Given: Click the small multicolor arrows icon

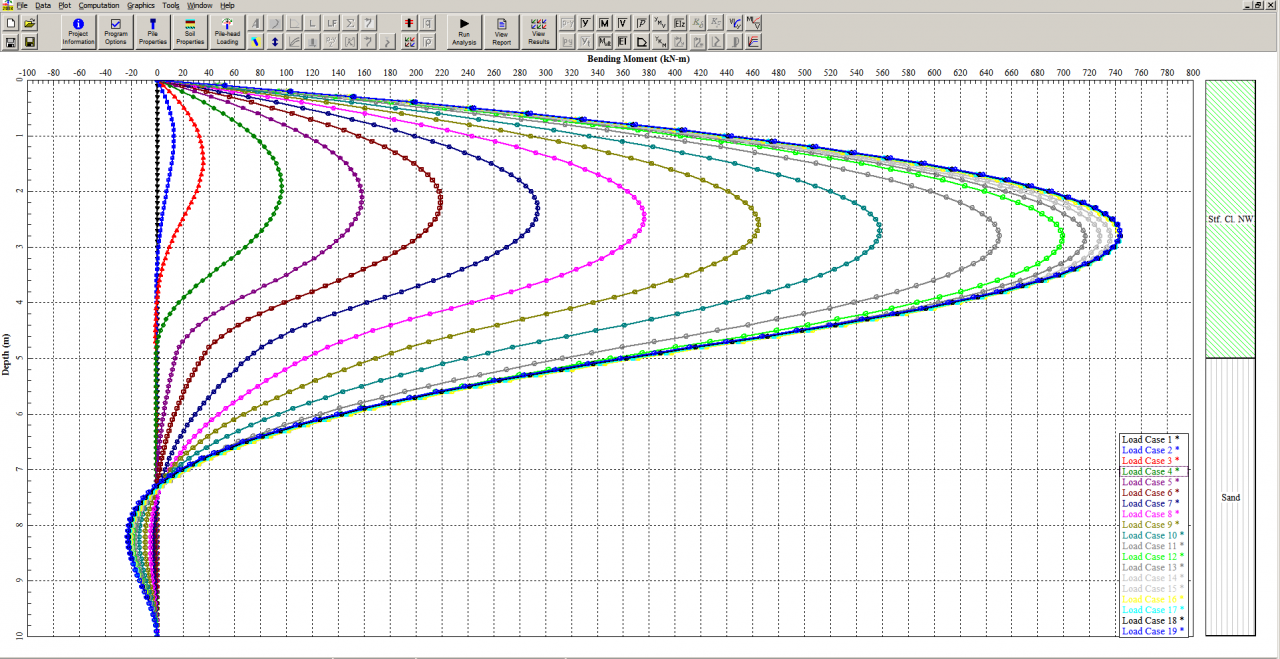Looking at the screenshot, I should pyautogui.click(x=409, y=41).
